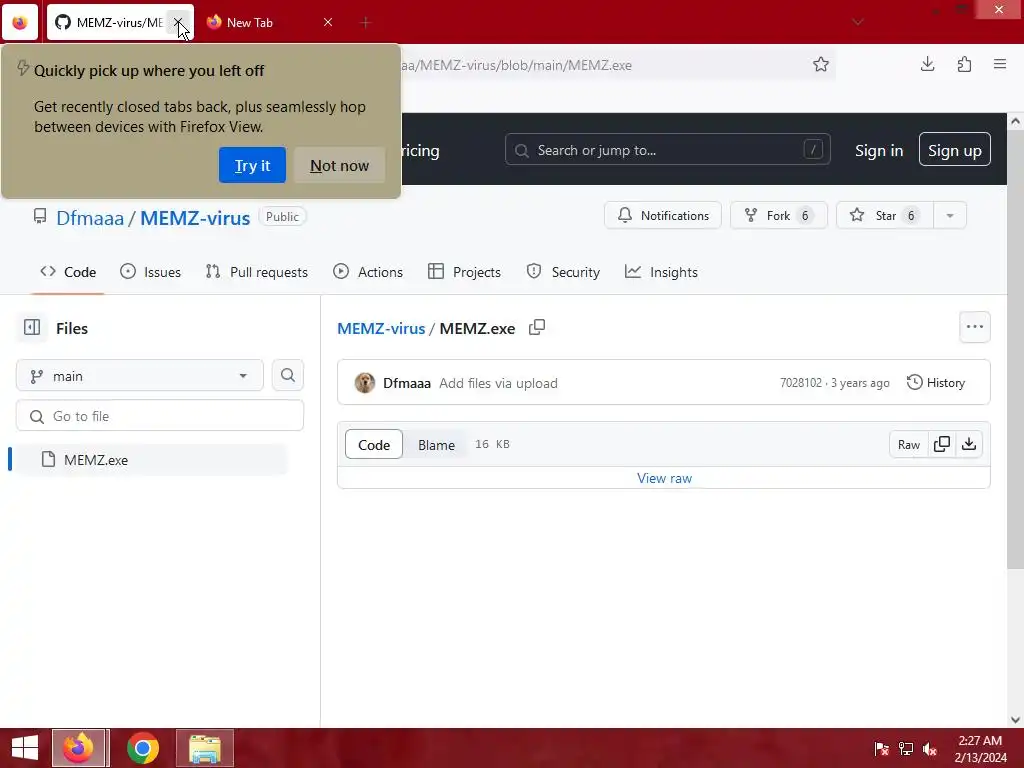Screen dimensions: 1024x768
Task: Switch to Code view toggle
Action: (x=374, y=445)
